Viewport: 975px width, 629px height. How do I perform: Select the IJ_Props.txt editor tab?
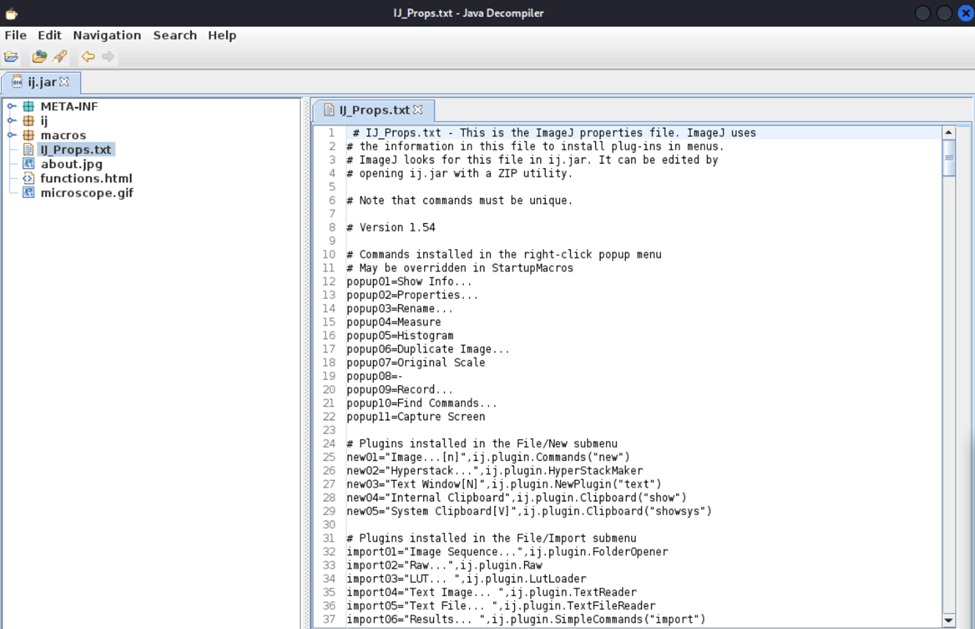(372, 110)
